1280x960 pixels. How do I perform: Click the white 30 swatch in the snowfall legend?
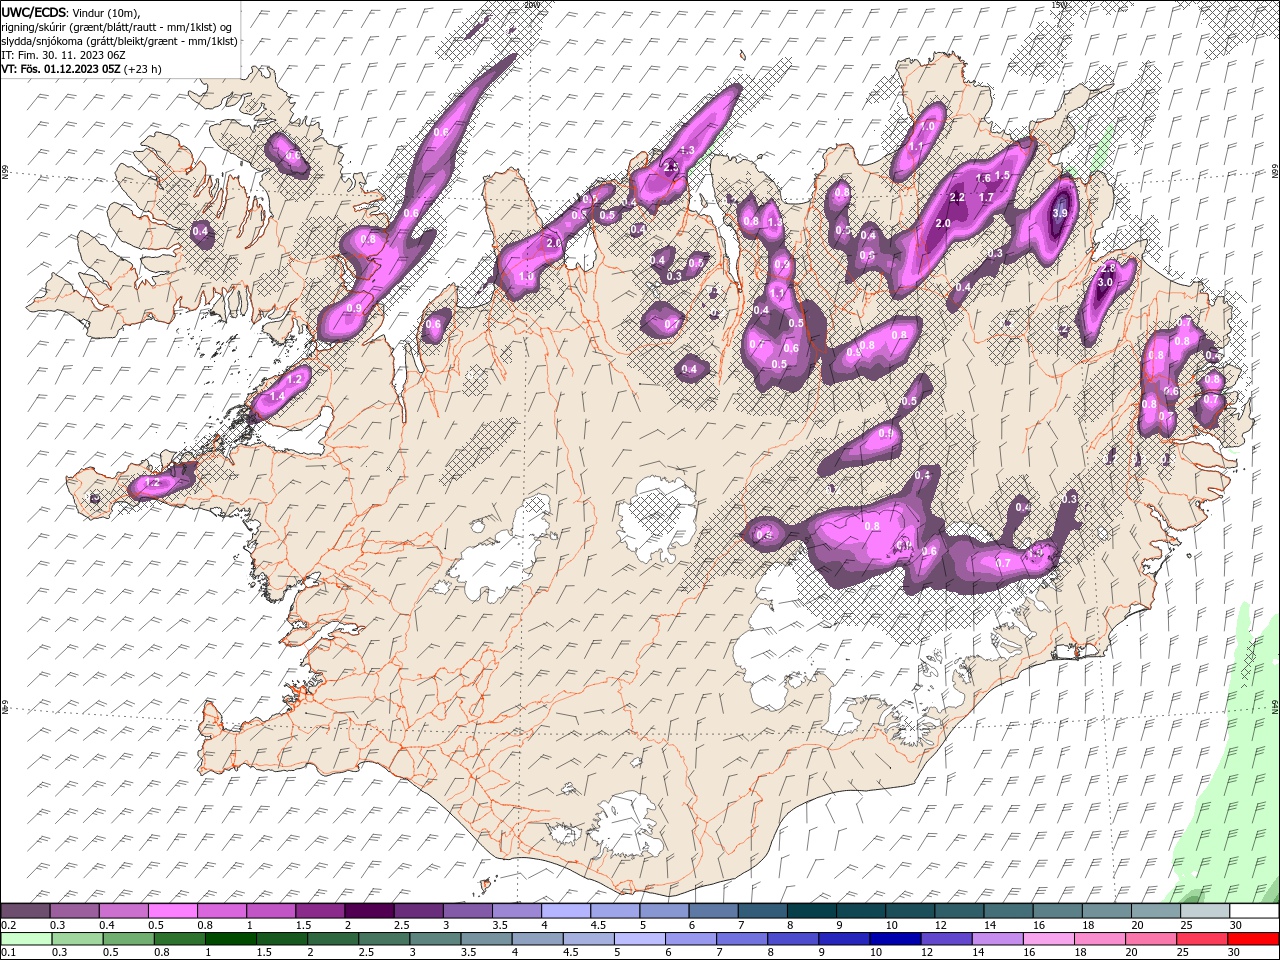(1254, 911)
